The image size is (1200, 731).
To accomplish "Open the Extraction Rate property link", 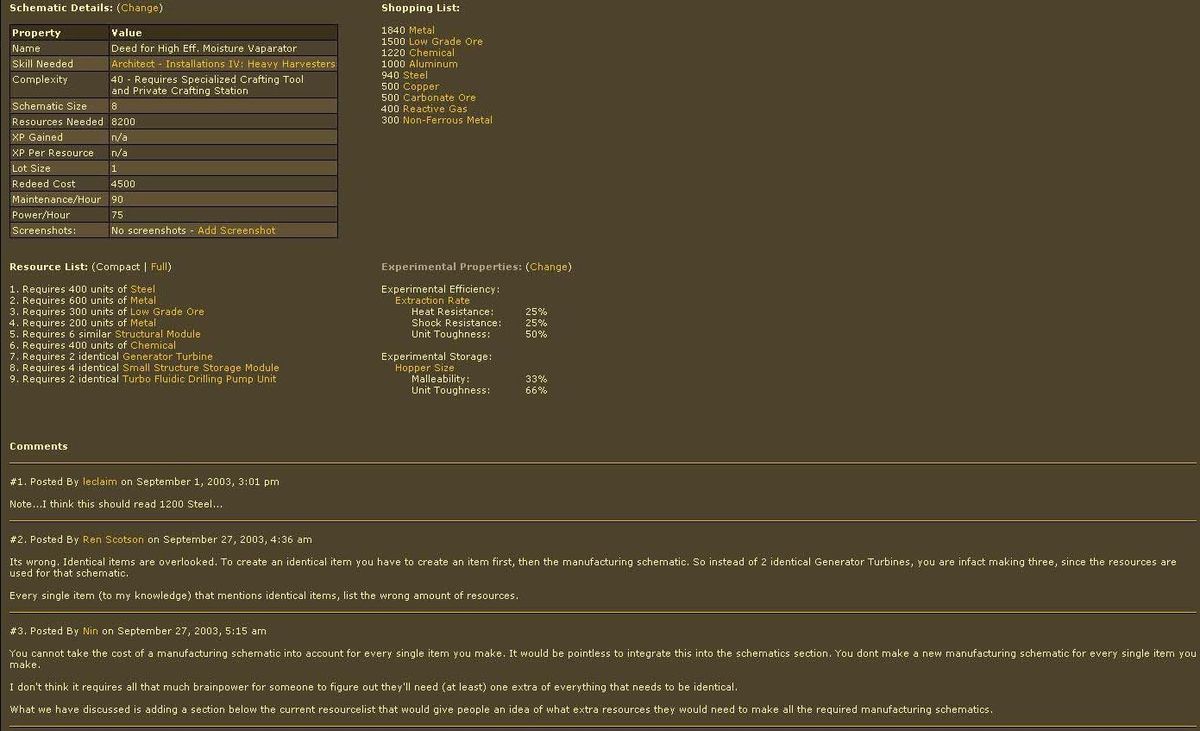I will pyautogui.click(x=432, y=301).
